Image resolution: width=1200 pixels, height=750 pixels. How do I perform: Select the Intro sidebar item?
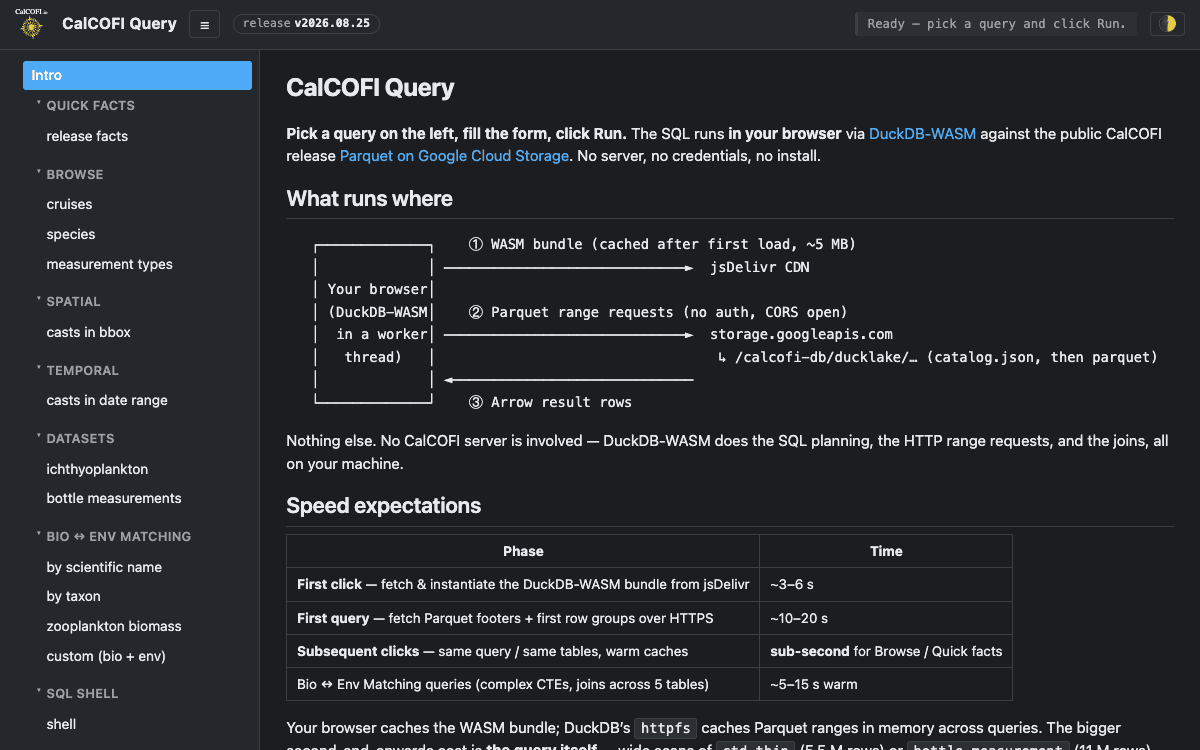[x=137, y=75]
